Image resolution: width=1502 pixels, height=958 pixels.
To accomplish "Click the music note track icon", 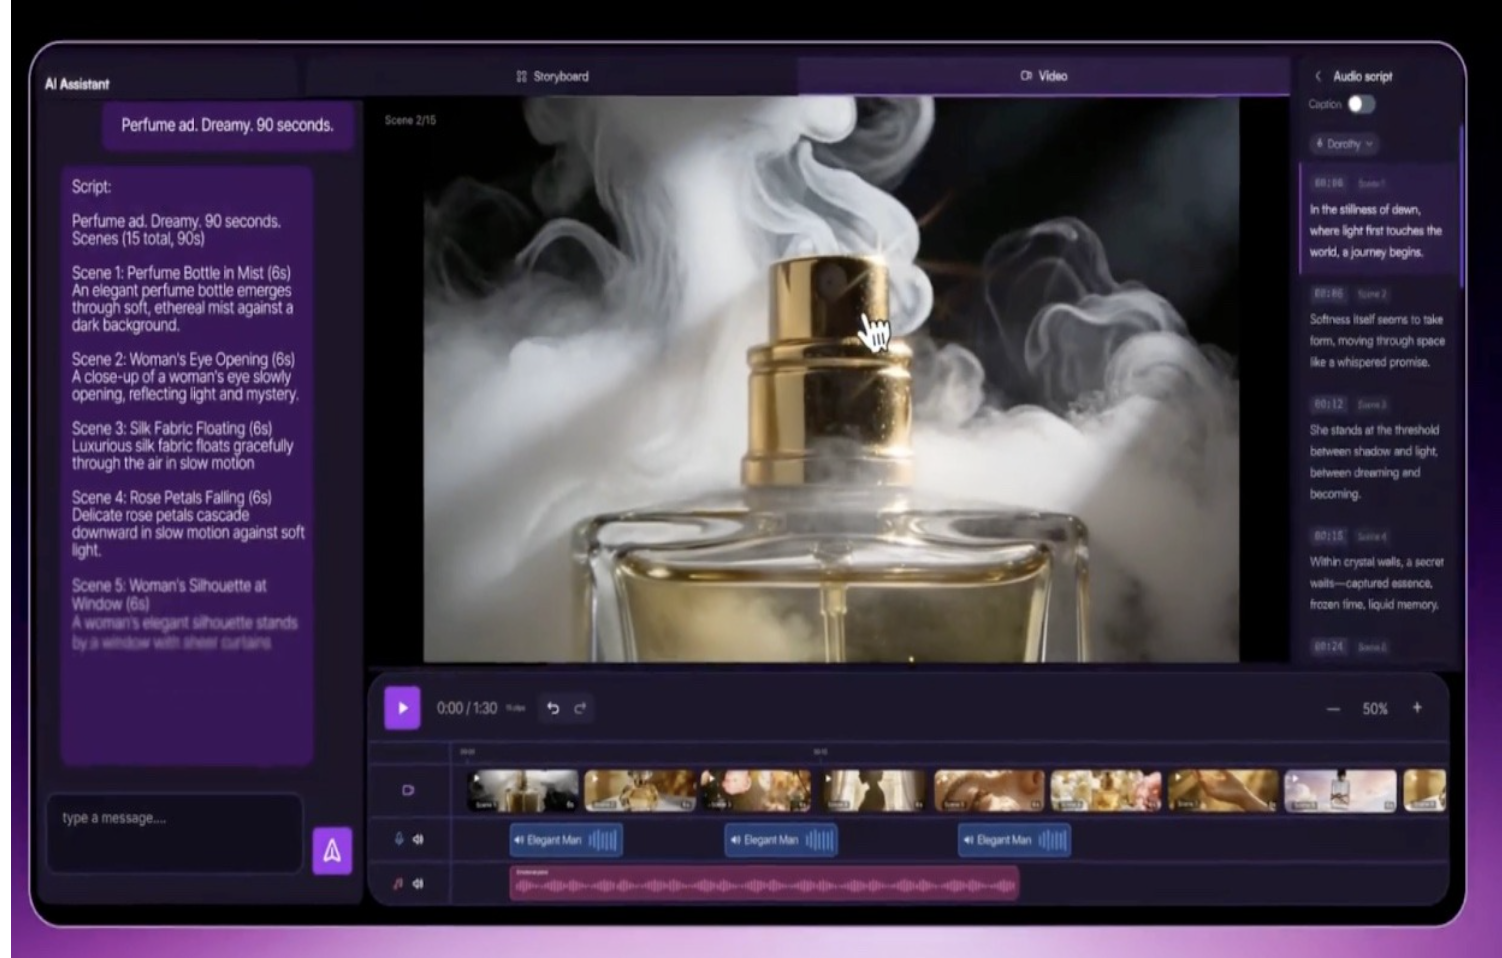I will [398, 884].
